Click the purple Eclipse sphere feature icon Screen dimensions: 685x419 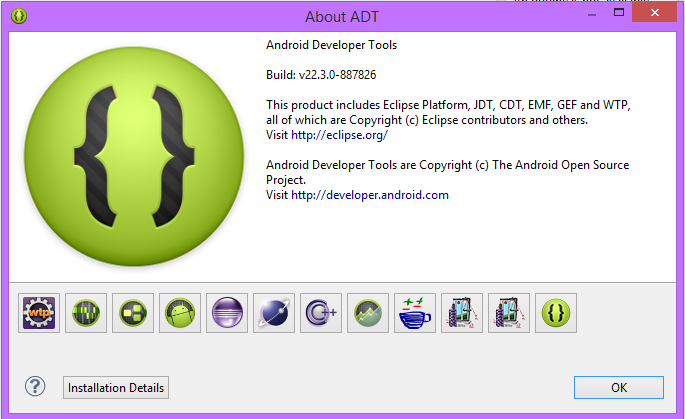(227, 313)
